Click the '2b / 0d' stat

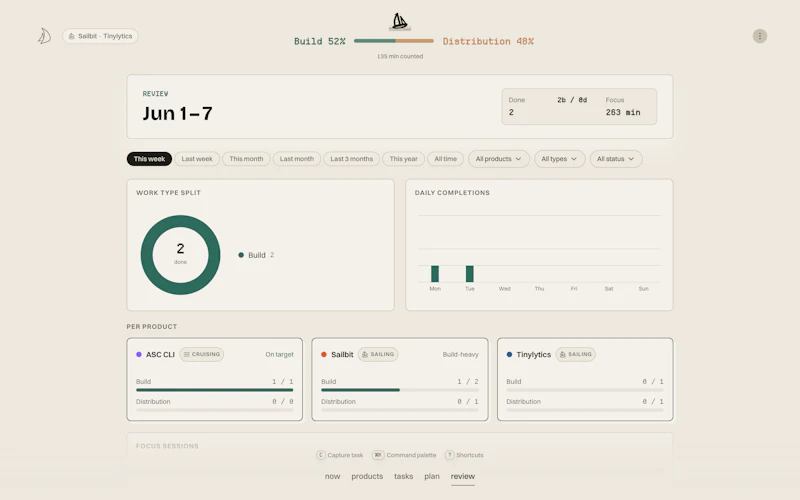click(572, 100)
